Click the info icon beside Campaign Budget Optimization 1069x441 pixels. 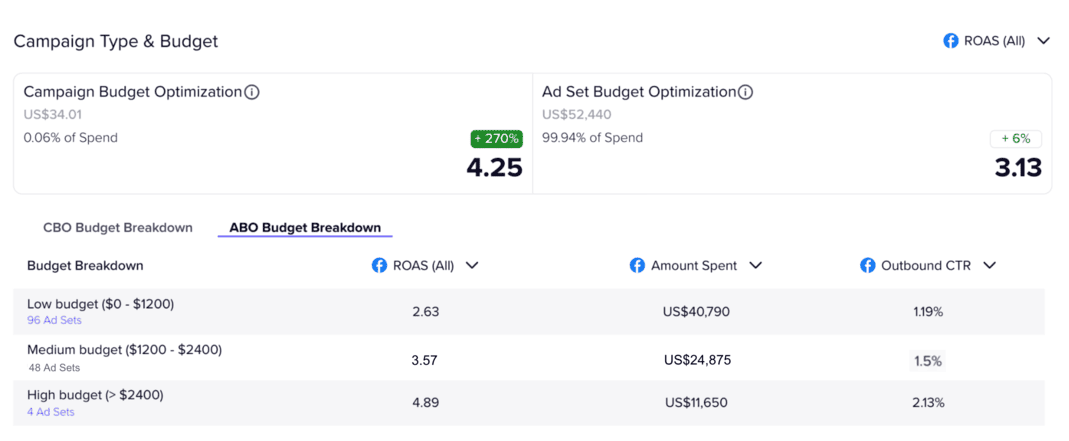252,92
